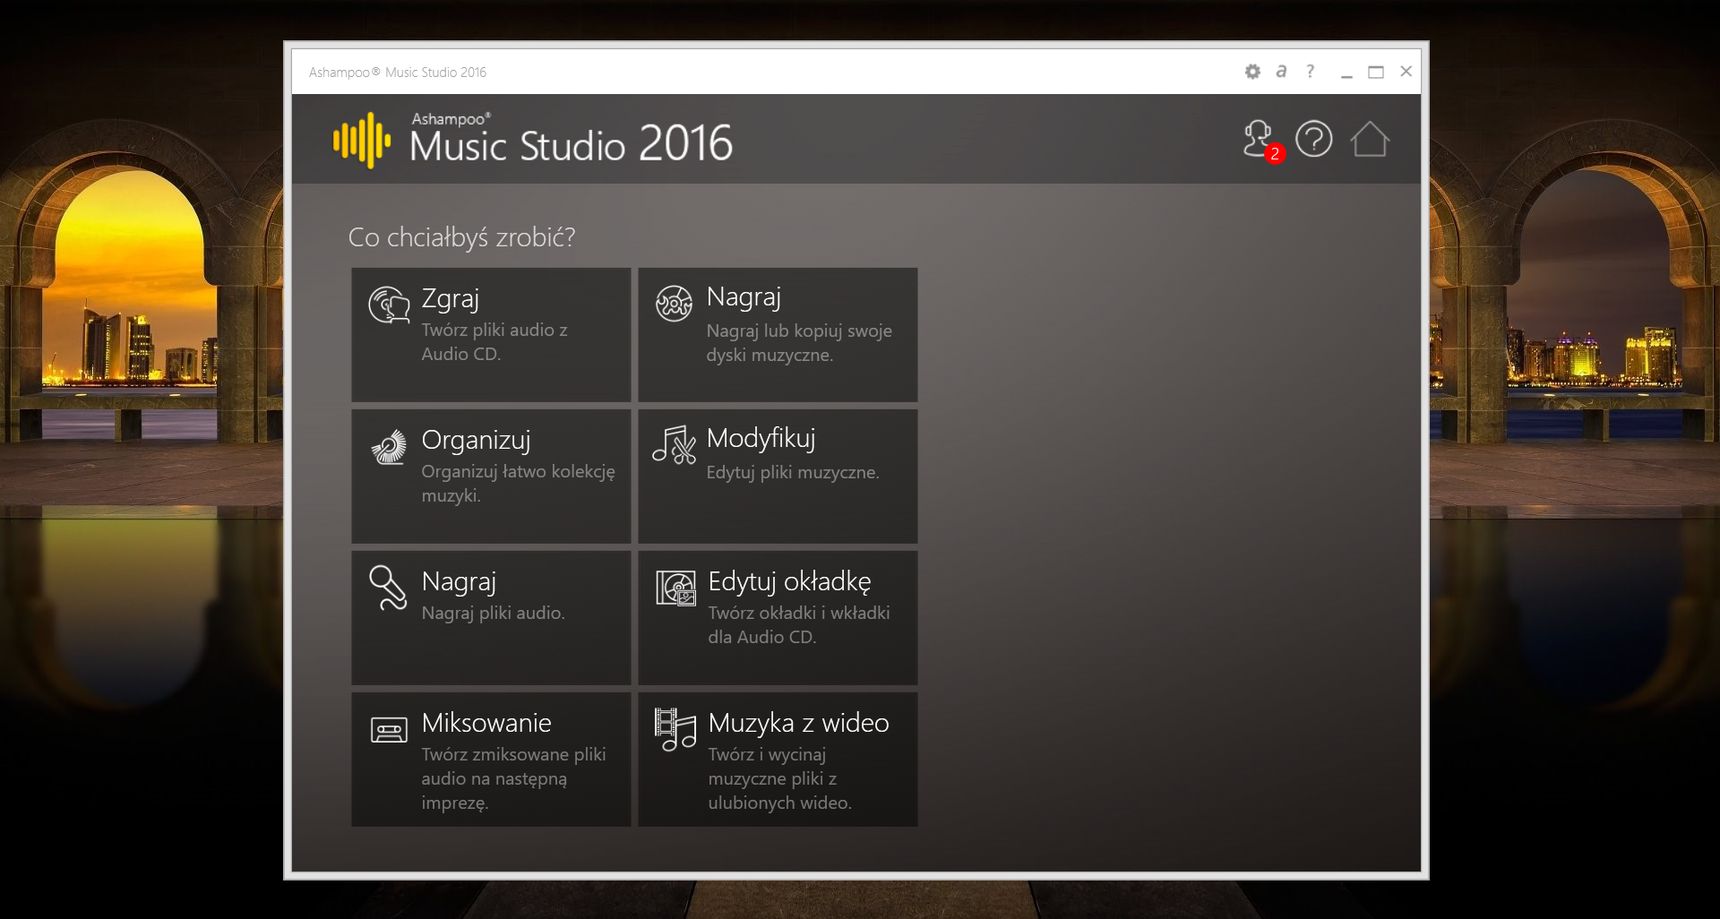Open settings gear in title bar
The image size is (1720, 919).
pyautogui.click(x=1252, y=71)
